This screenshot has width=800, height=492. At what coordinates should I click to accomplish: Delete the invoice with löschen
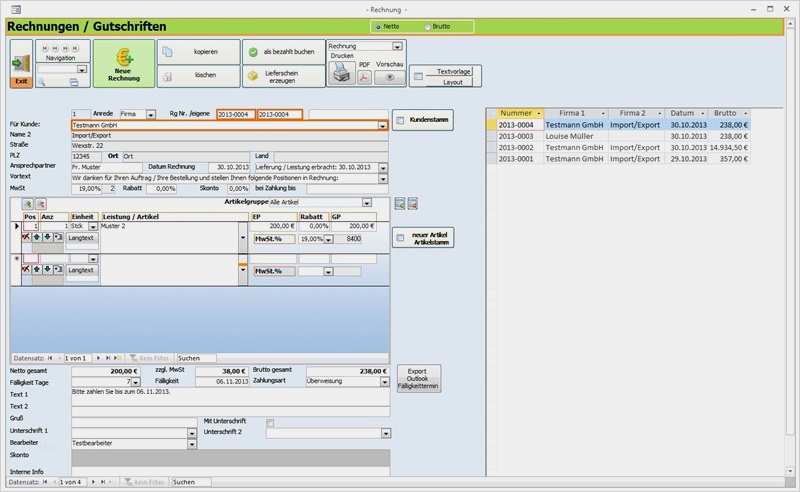pos(198,76)
